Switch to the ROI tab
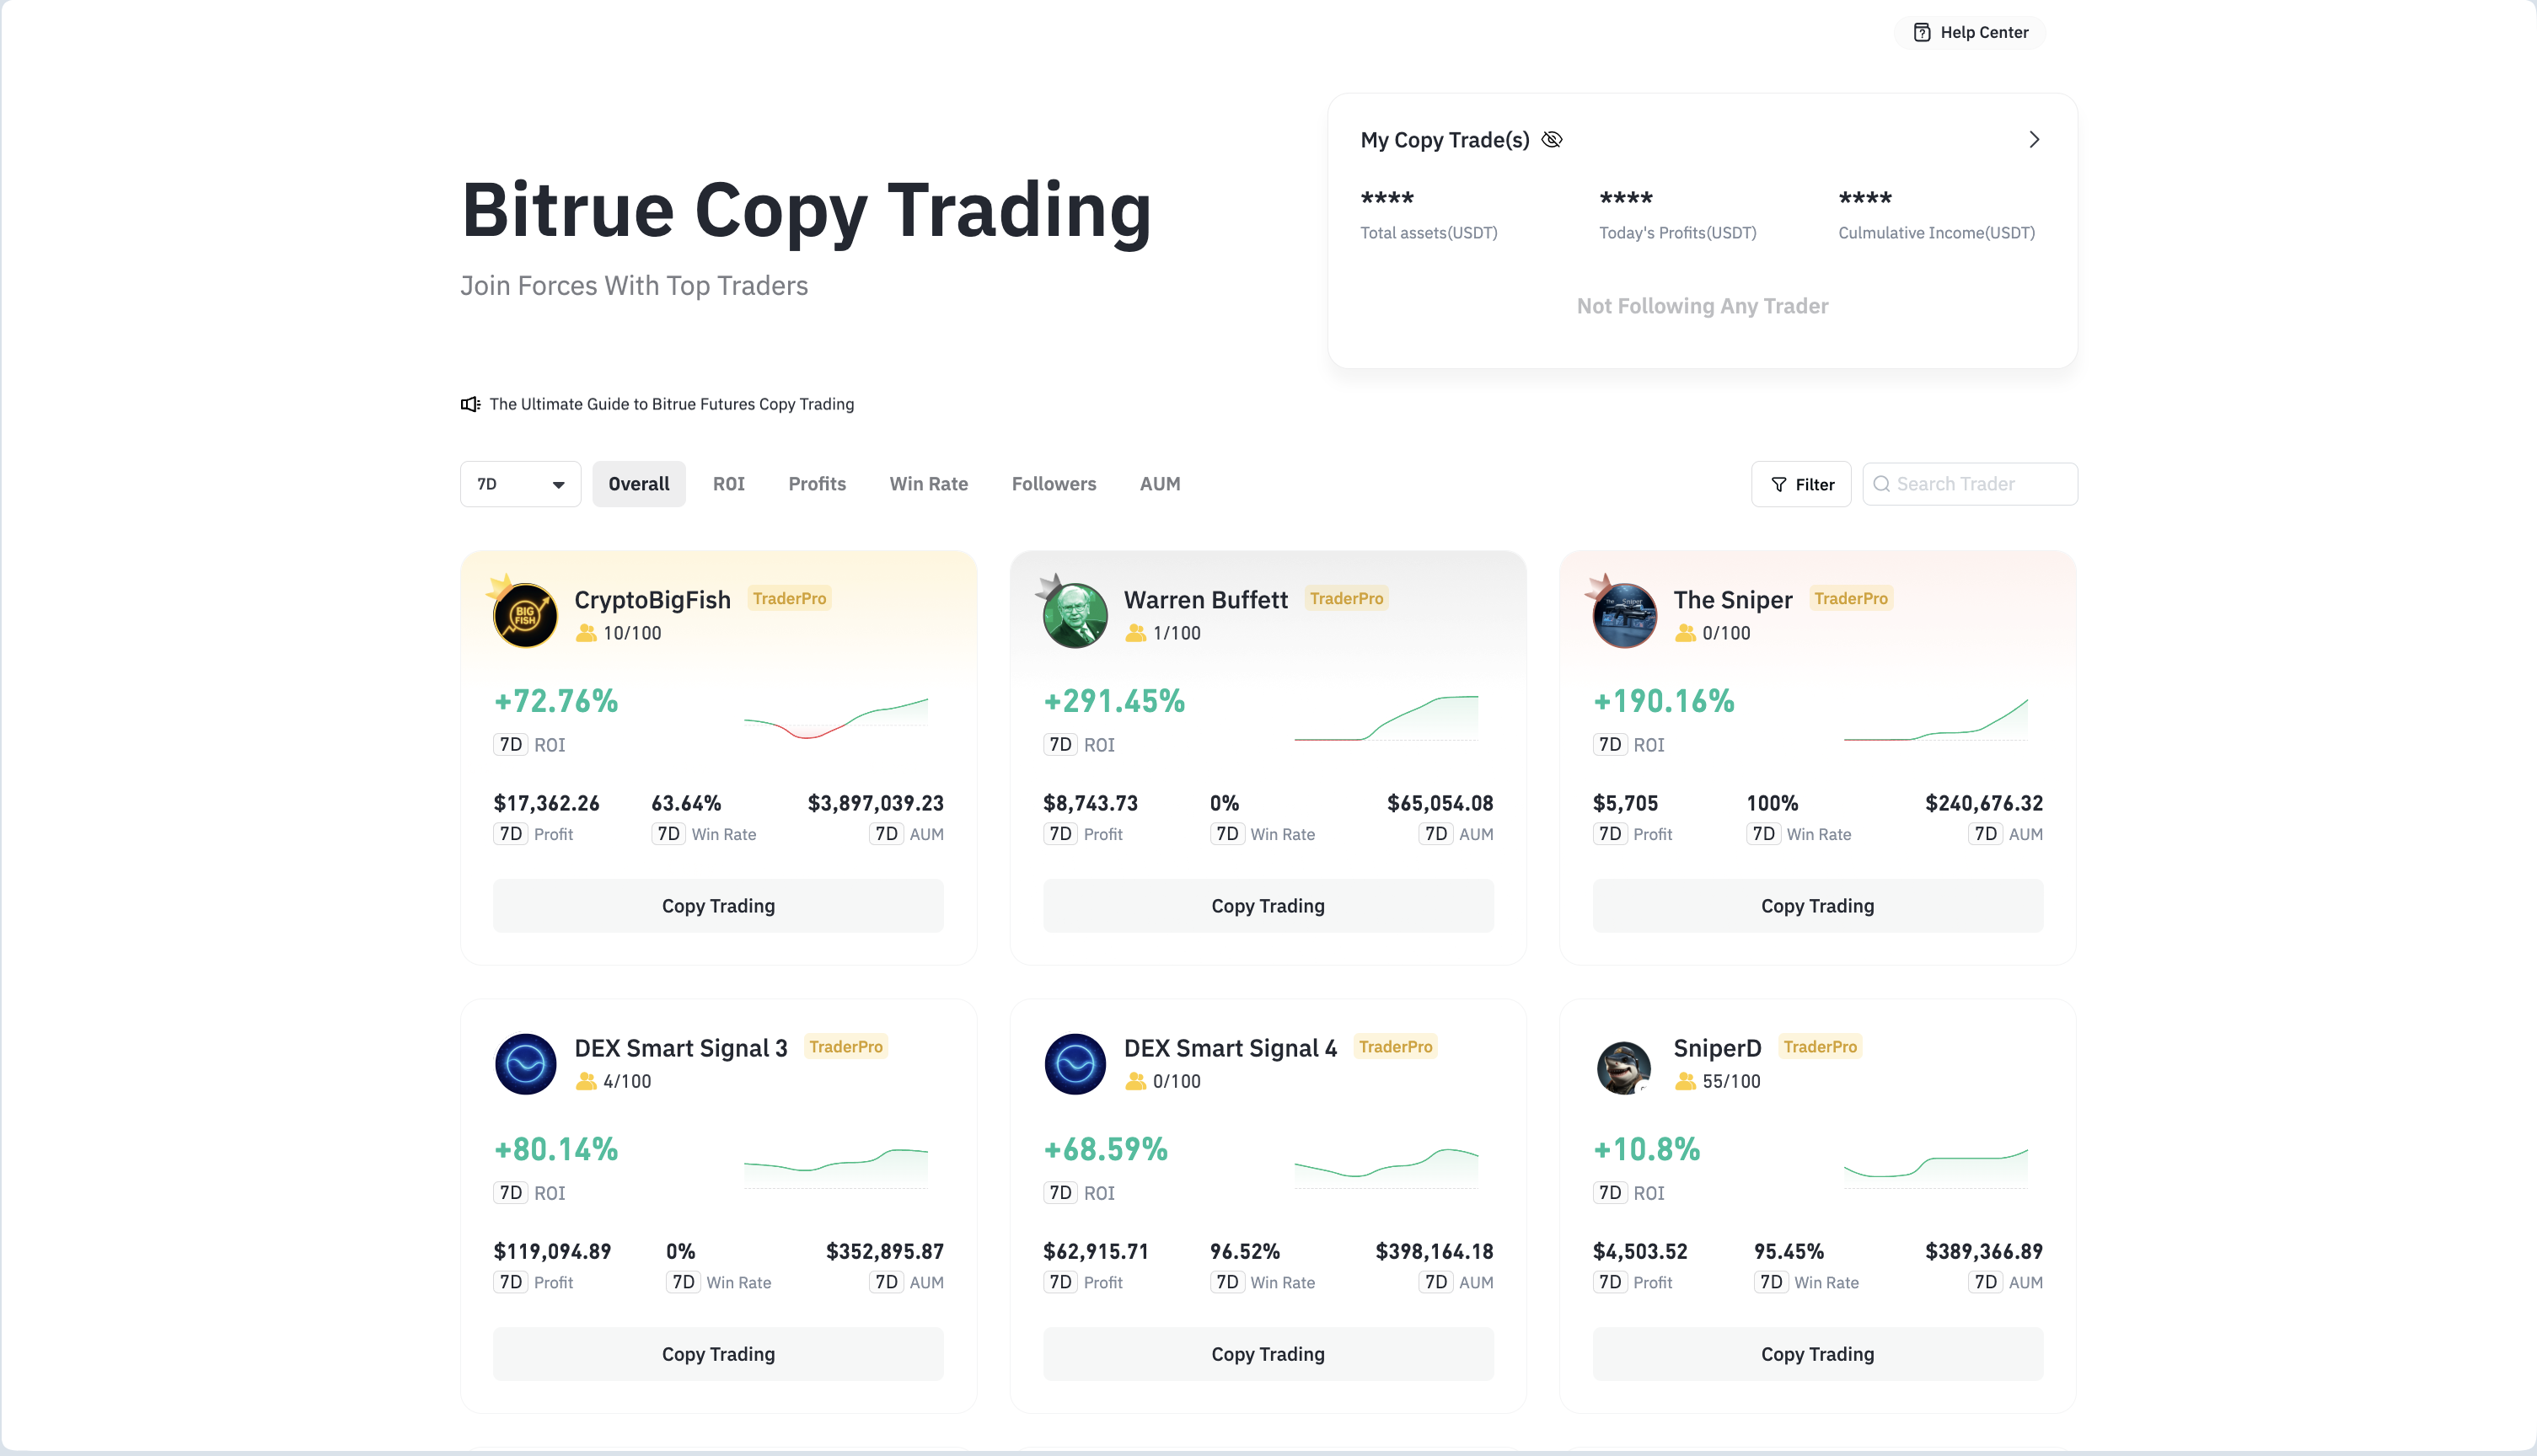Screen dimensions: 2537x1456 click(x=728, y=484)
